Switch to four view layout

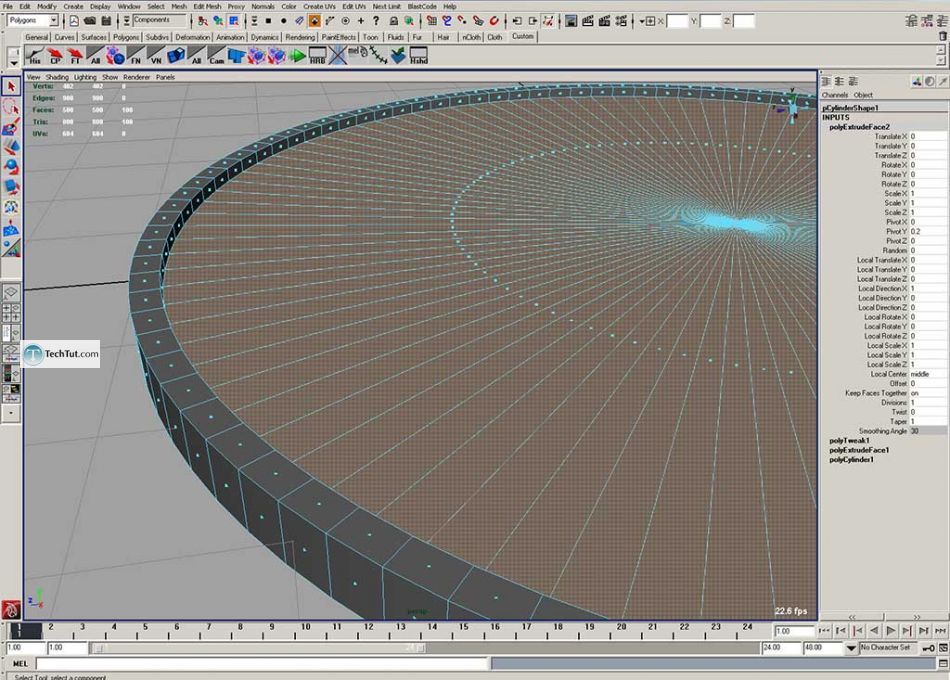[11, 313]
